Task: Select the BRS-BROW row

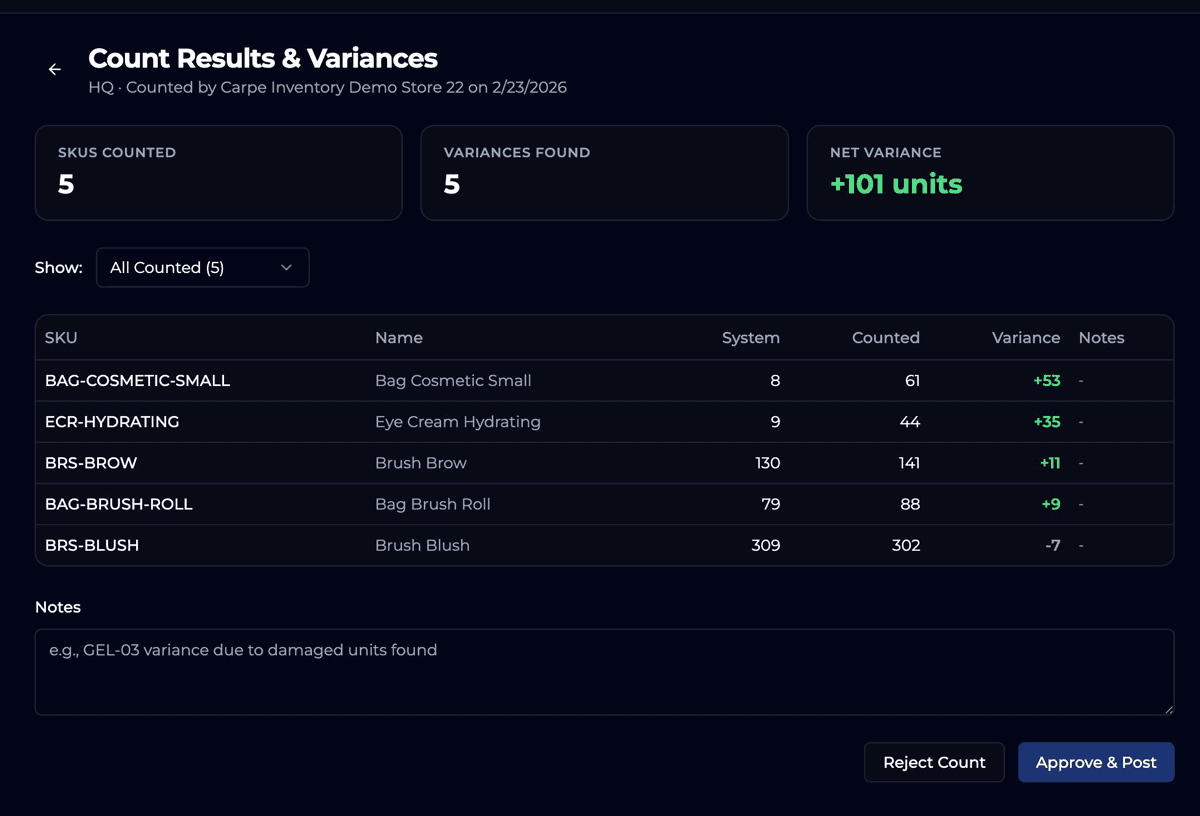Action: [400, 463]
